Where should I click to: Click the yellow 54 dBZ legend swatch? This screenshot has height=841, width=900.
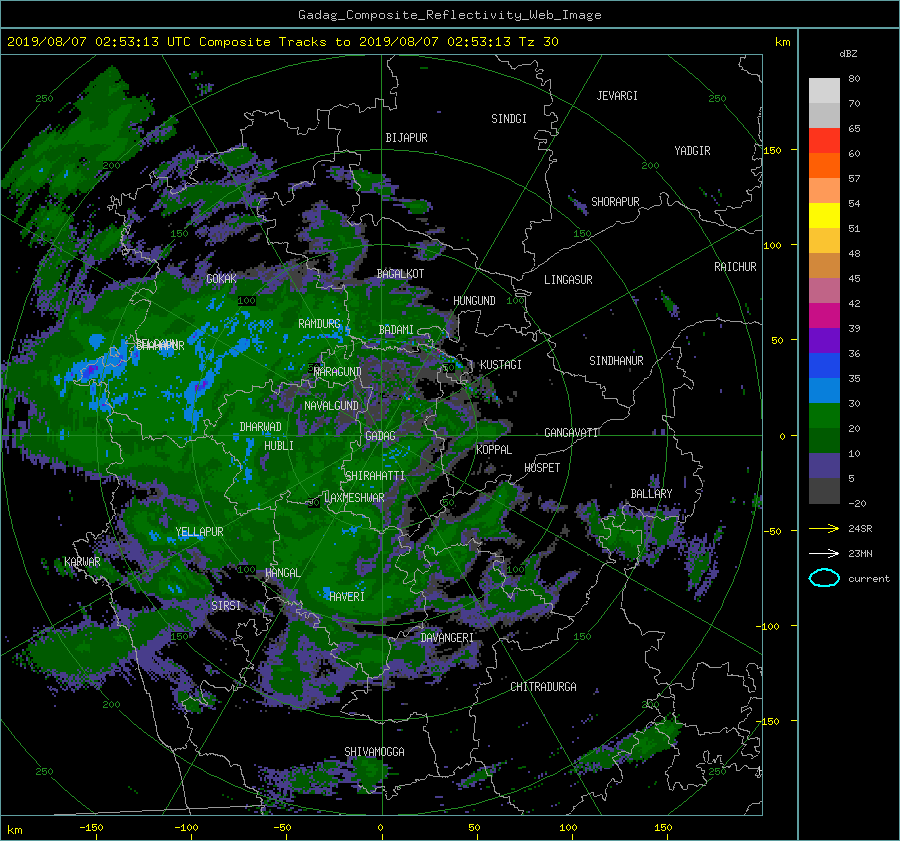pyautogui.click(x=824, y=215)
